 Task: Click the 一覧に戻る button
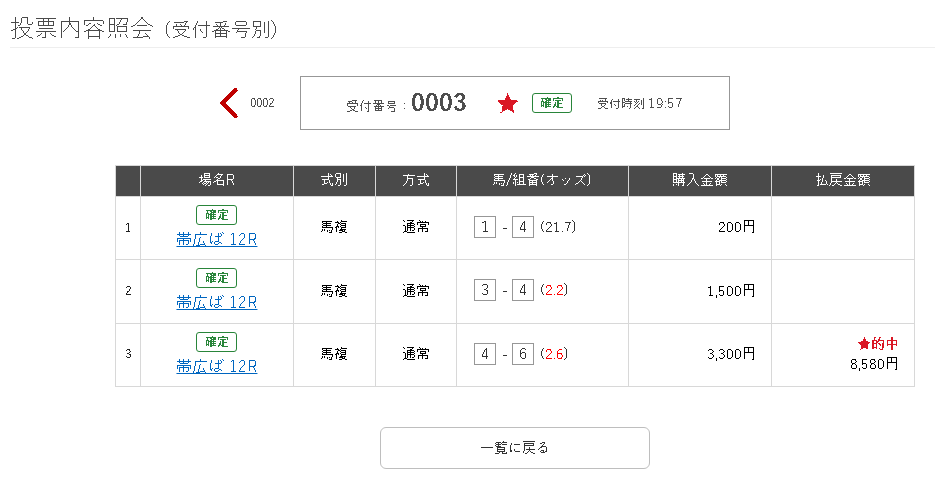click(515, 448)
